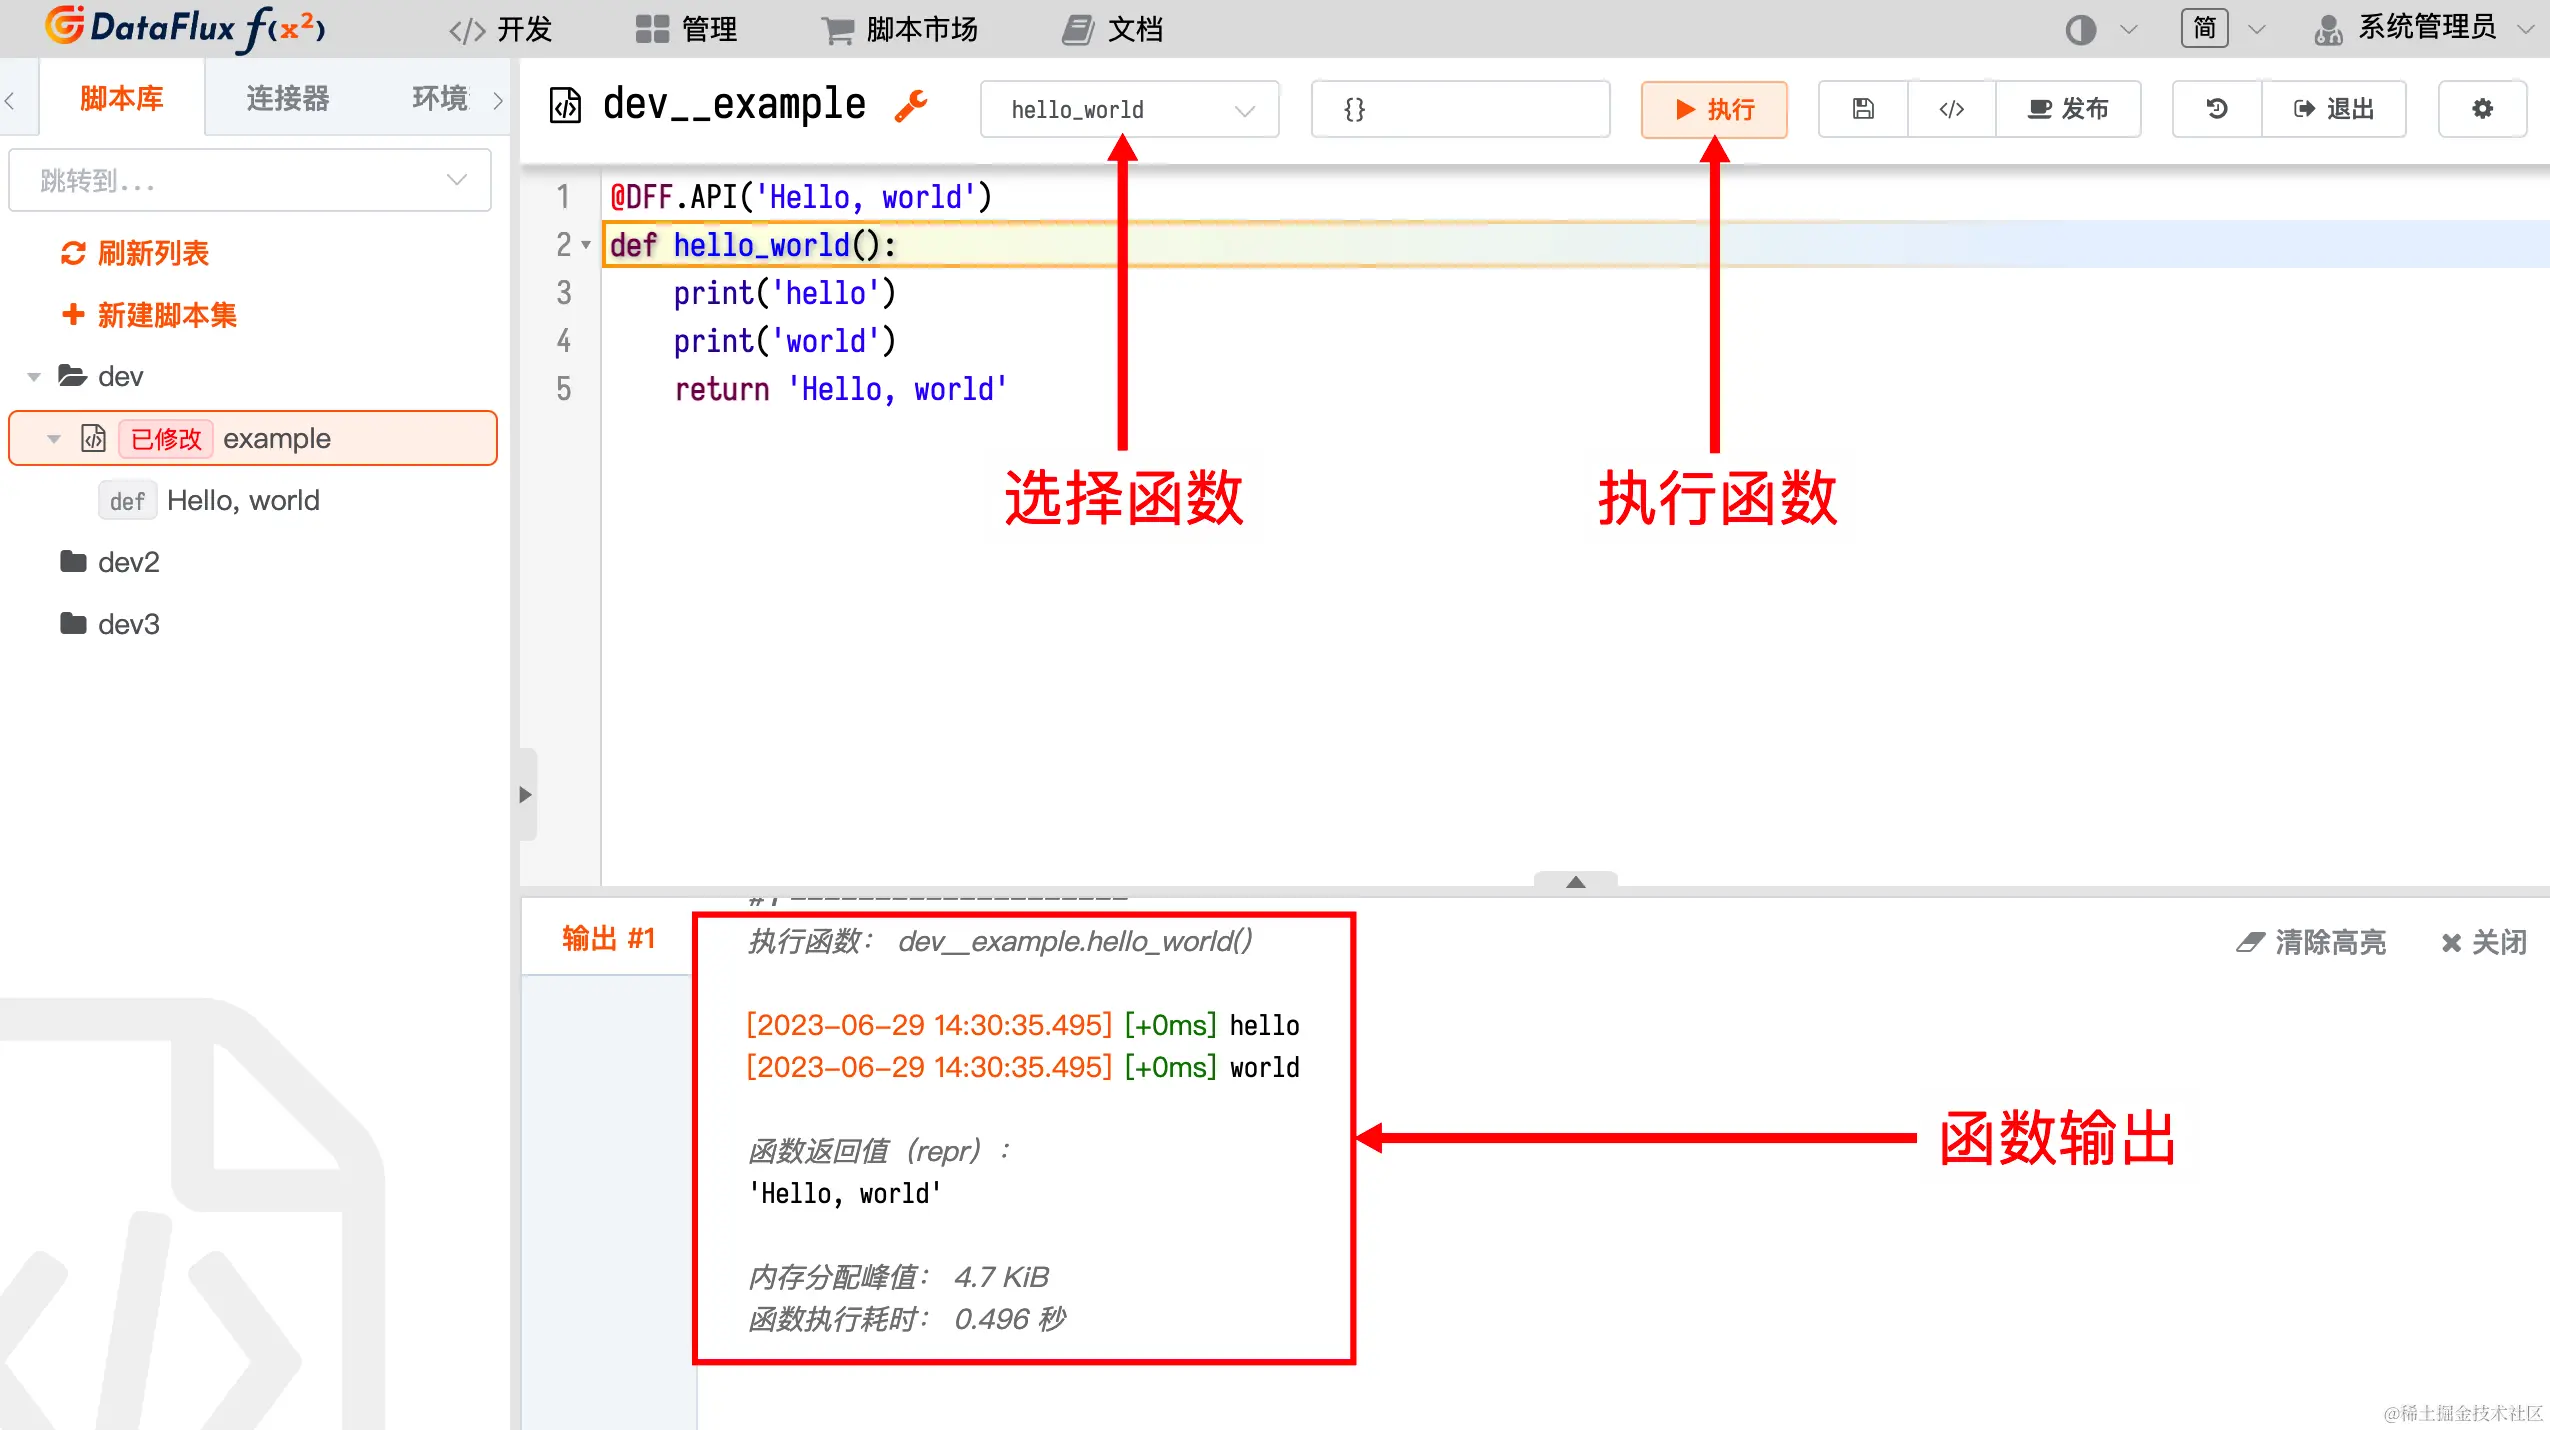
Task: Collapse the dev folder tree
Action: click(x=34, y=377)
